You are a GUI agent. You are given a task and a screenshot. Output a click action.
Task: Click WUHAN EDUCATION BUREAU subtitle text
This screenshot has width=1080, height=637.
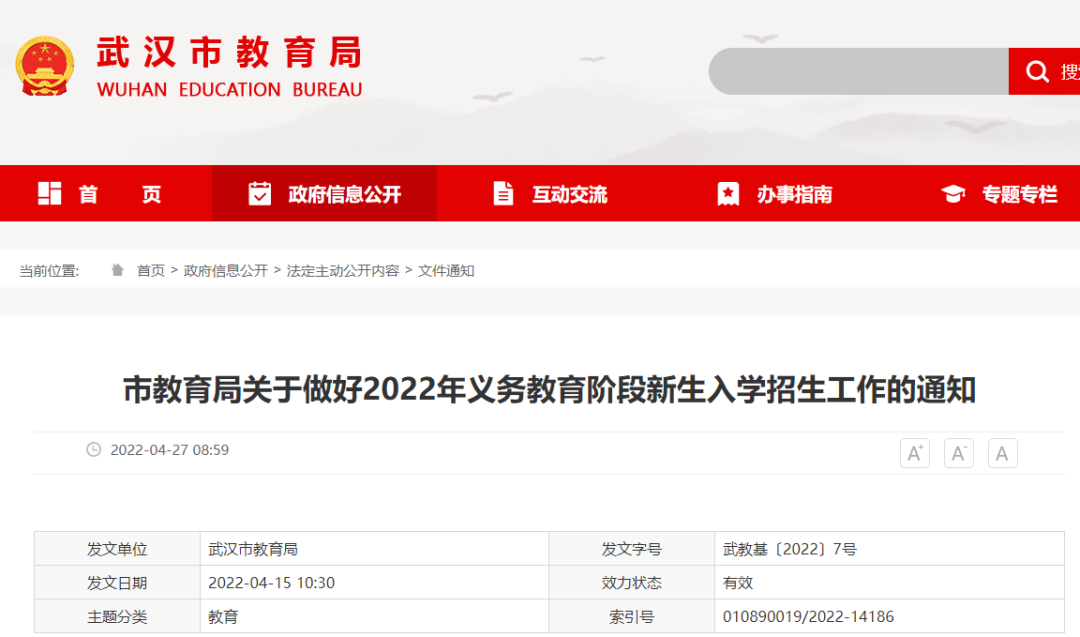pyautogui.click(x=229, y=90)
